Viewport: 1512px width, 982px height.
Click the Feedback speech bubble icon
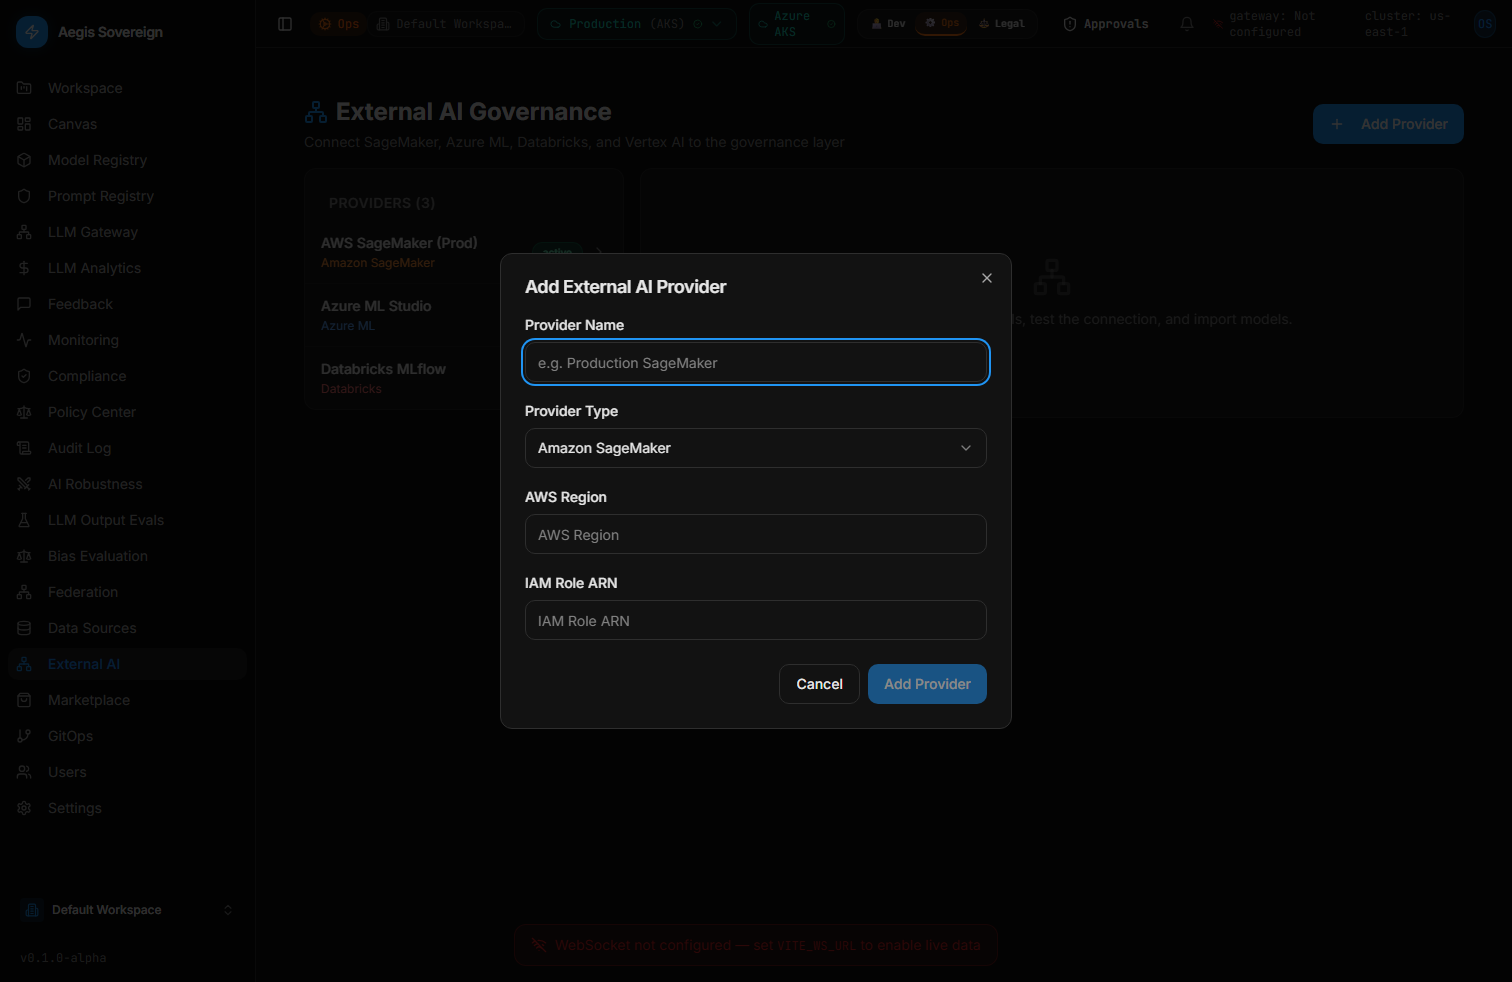24,304
